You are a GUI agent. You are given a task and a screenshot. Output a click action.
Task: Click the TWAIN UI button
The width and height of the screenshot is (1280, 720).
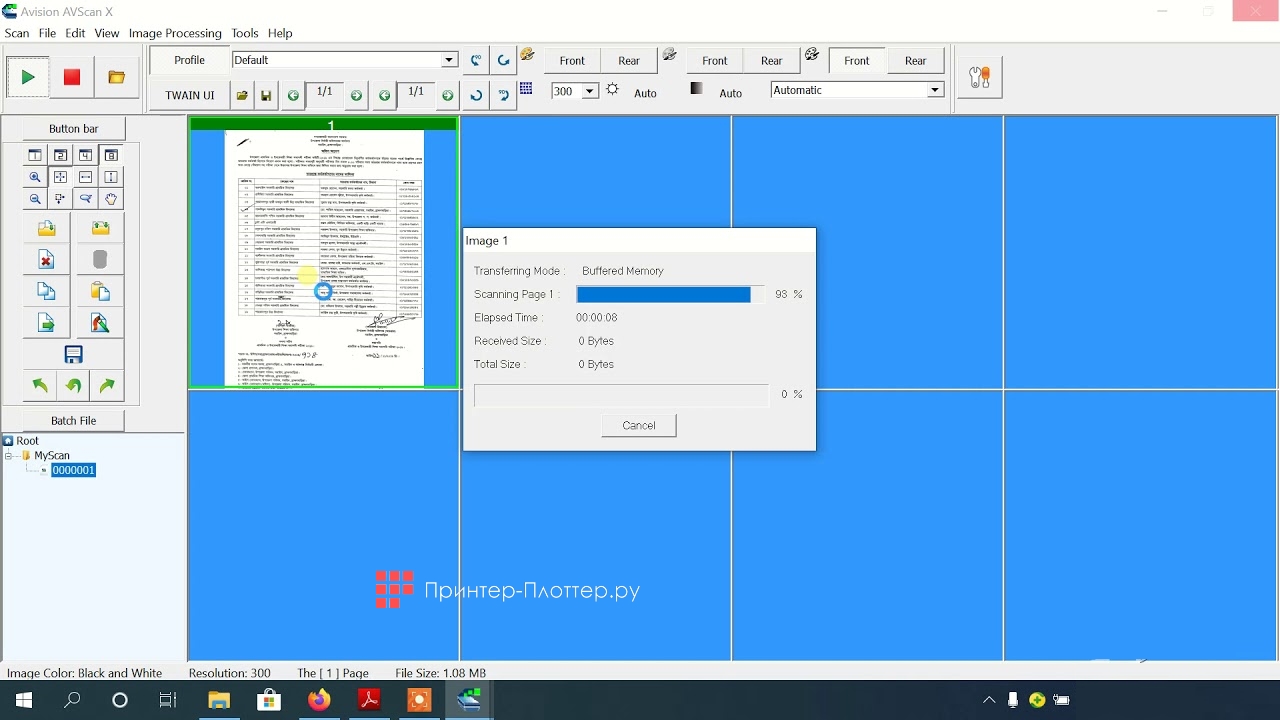pos(190,95)
